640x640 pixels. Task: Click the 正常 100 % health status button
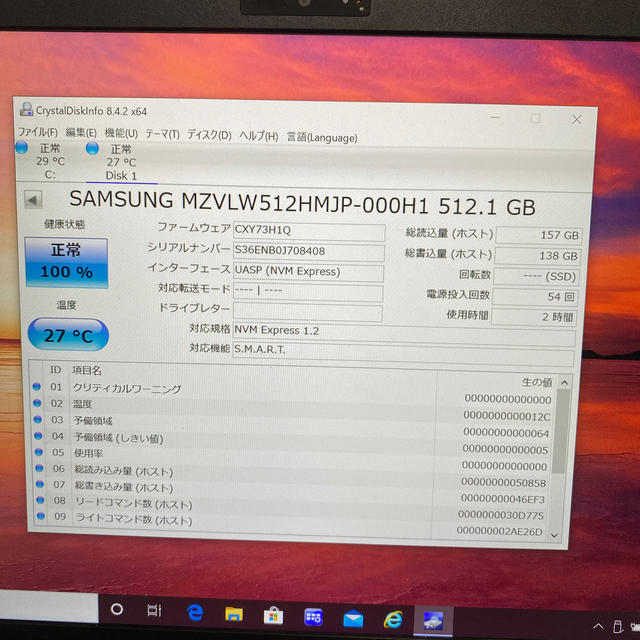[66, 263]
